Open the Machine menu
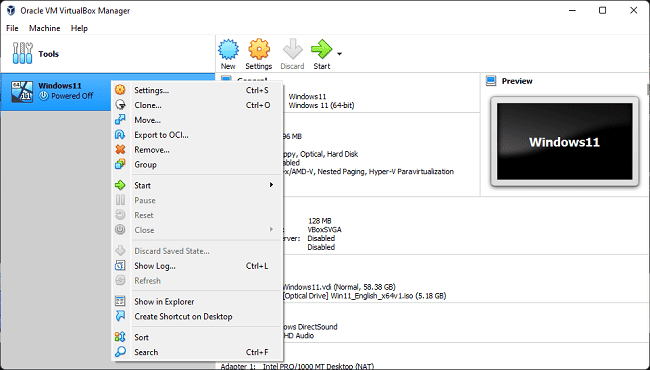Viewport: 650px width, 370px height. [x=44, y=28]
